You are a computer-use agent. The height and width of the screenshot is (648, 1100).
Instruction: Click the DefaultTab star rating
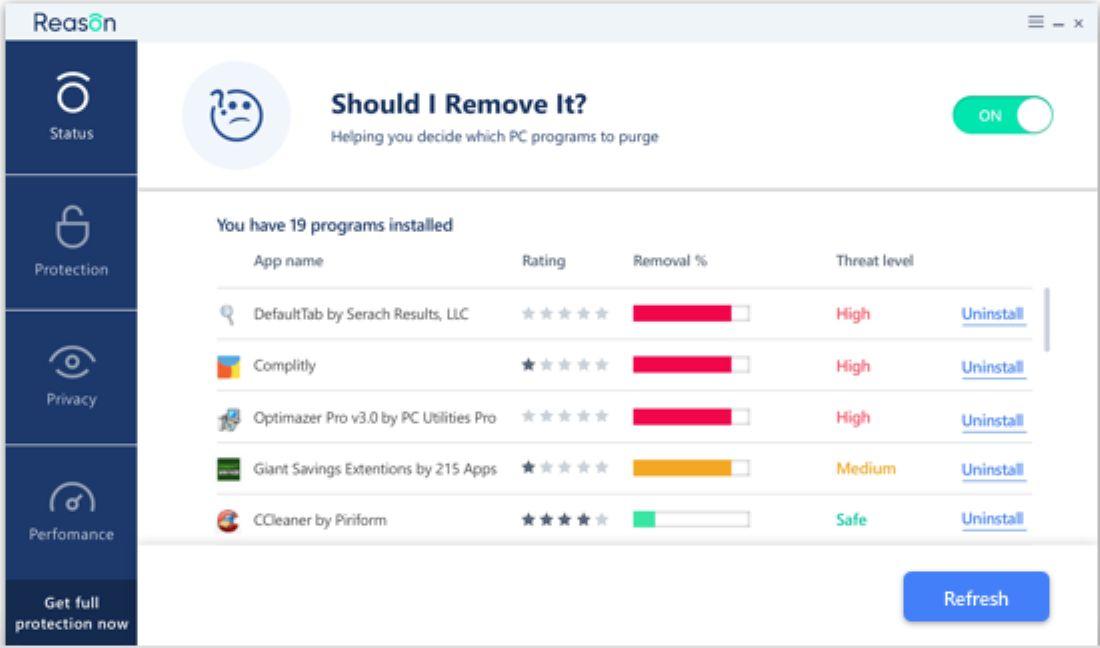pos(565,313)
